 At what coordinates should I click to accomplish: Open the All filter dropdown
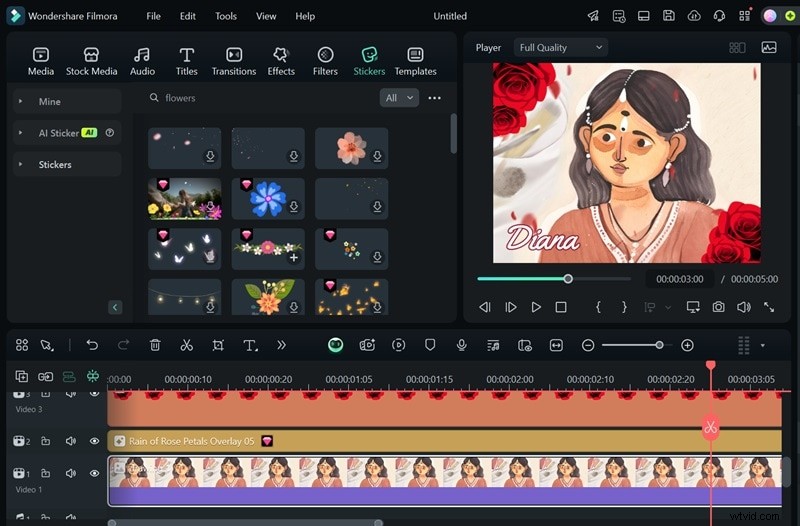(x=399, y=98)
